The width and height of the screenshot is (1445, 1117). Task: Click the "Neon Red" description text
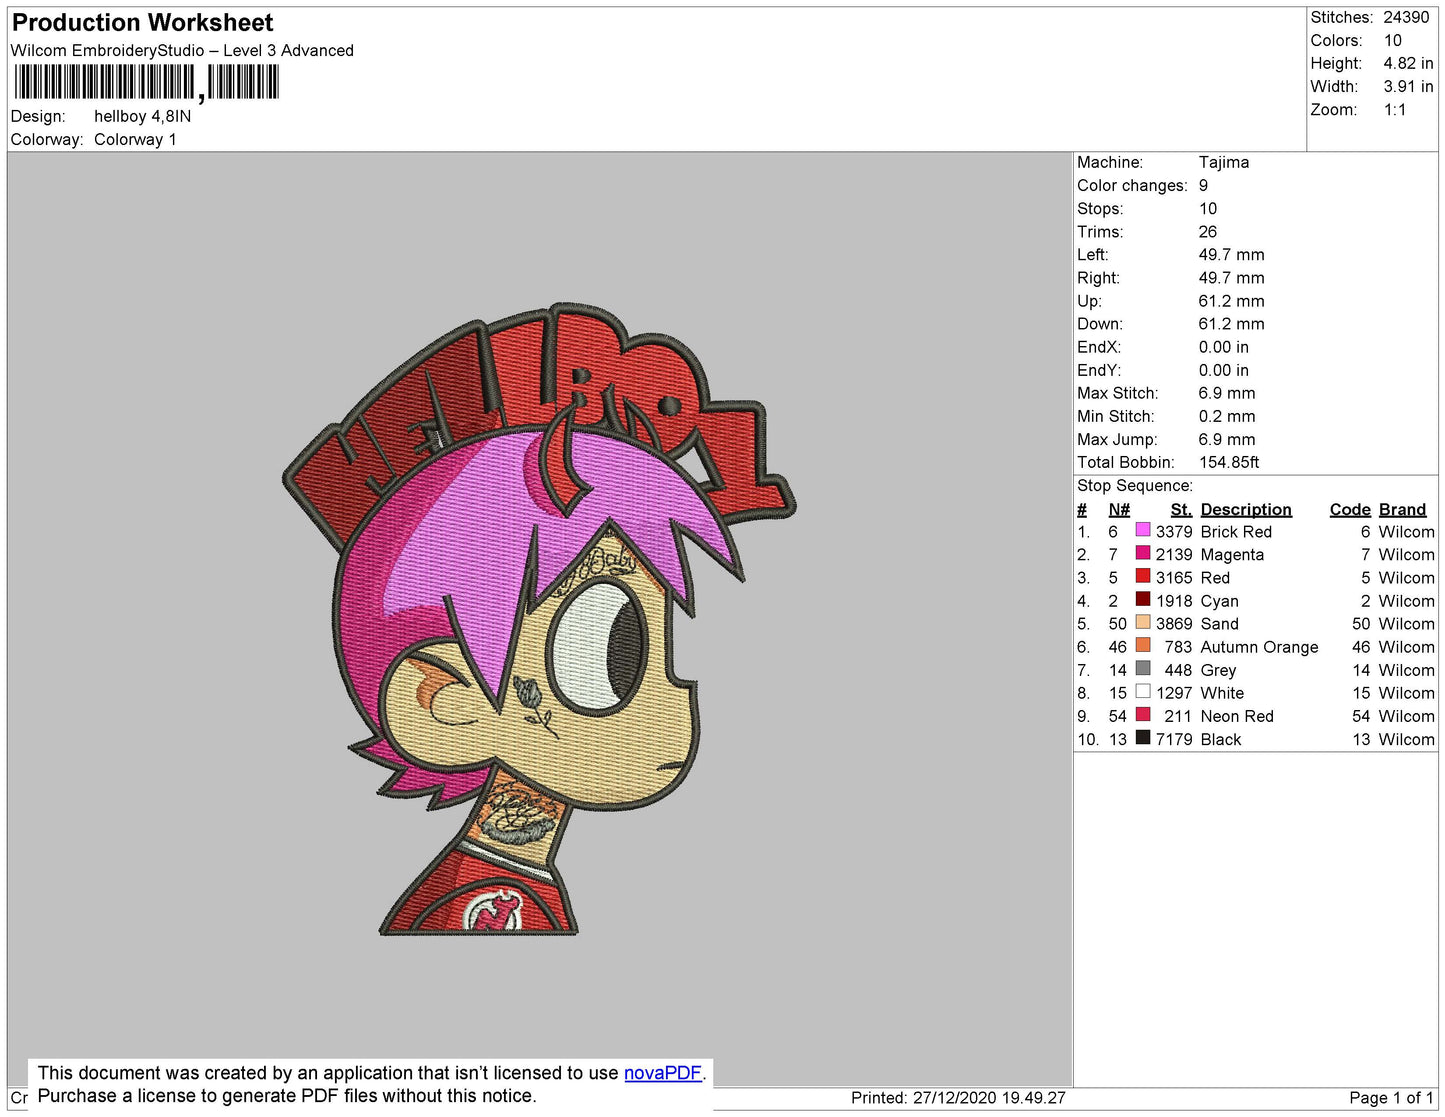1237,716
